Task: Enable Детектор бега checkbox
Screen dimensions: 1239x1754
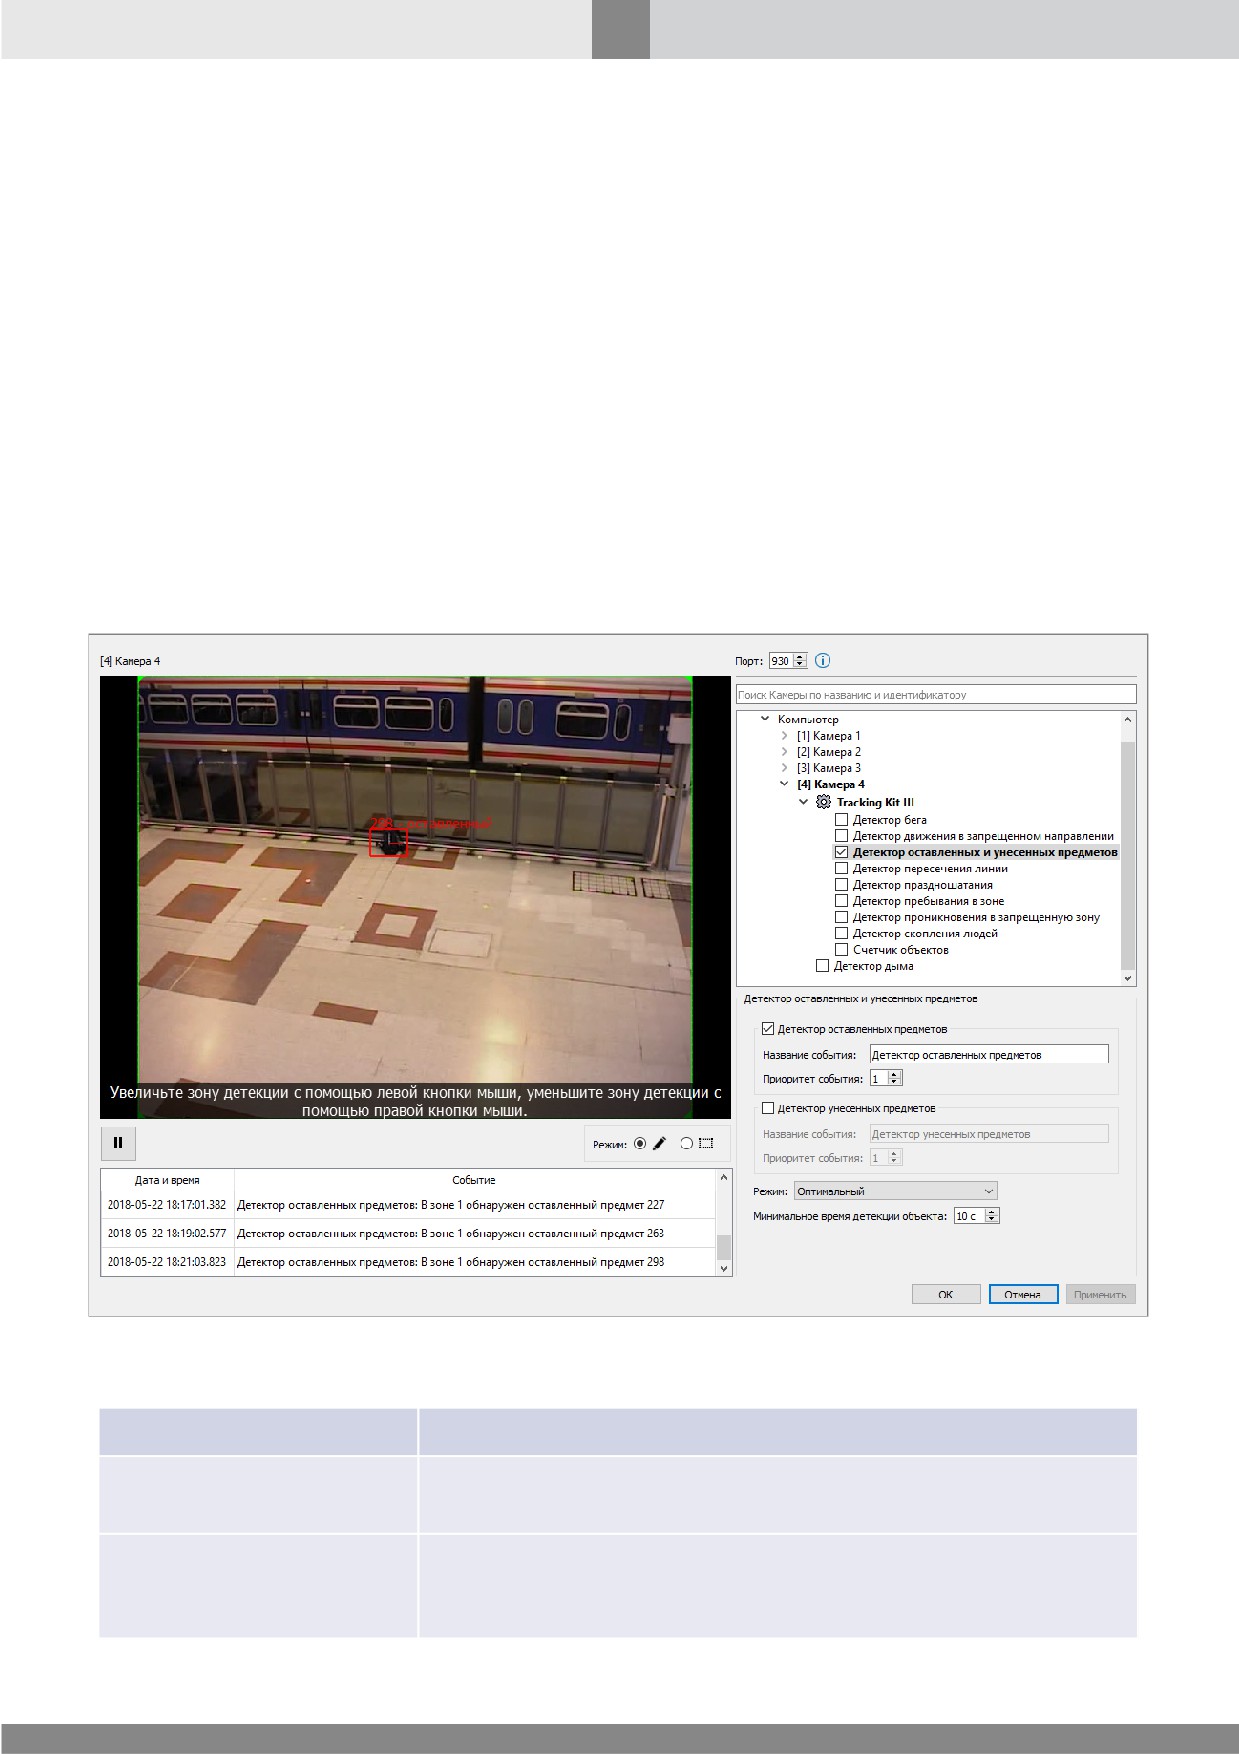Action: pyautogui.click(x=841, y=820)
